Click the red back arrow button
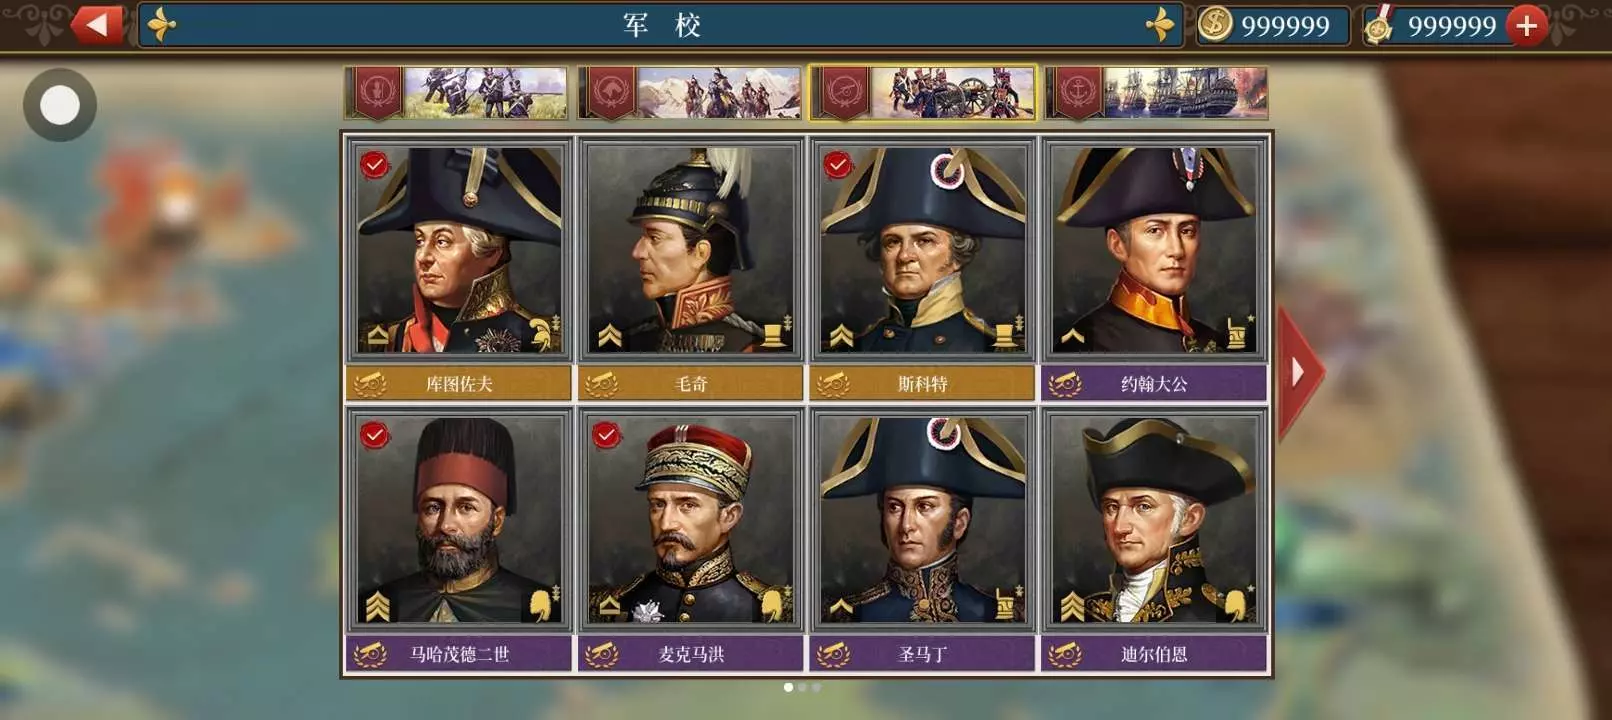 point(97,25)
